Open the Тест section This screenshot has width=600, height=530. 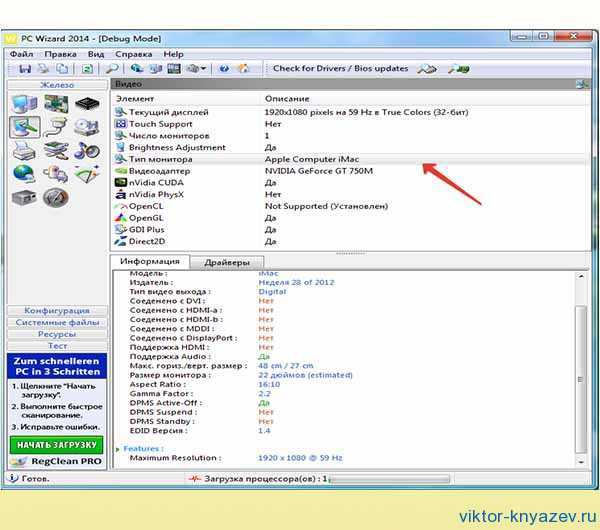[57, 346]
